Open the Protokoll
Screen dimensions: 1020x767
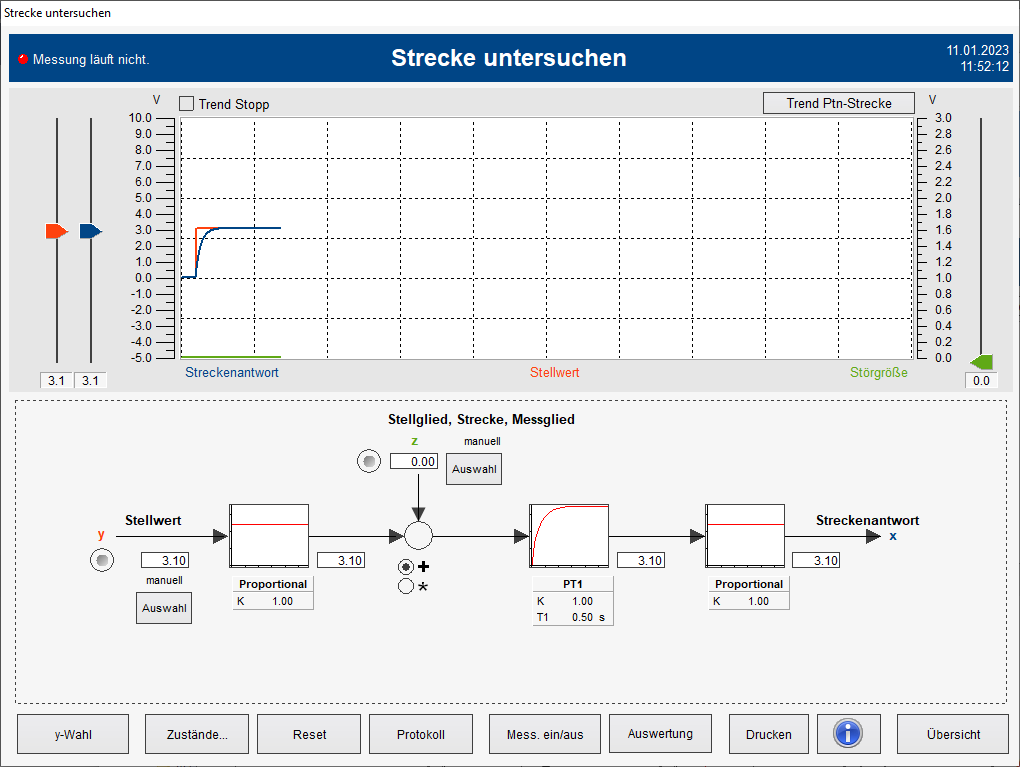pyautogui.click(x=421, y=734)
